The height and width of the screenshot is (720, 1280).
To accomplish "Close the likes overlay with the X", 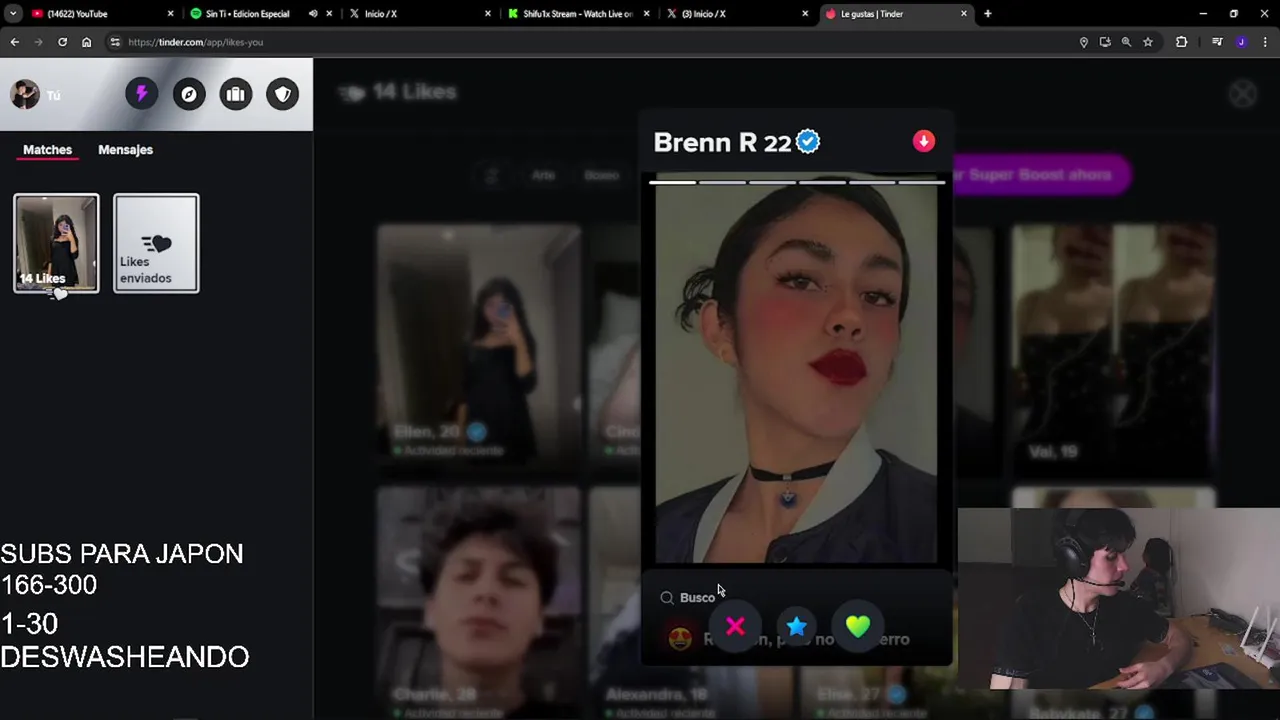I will point(1243,94).
